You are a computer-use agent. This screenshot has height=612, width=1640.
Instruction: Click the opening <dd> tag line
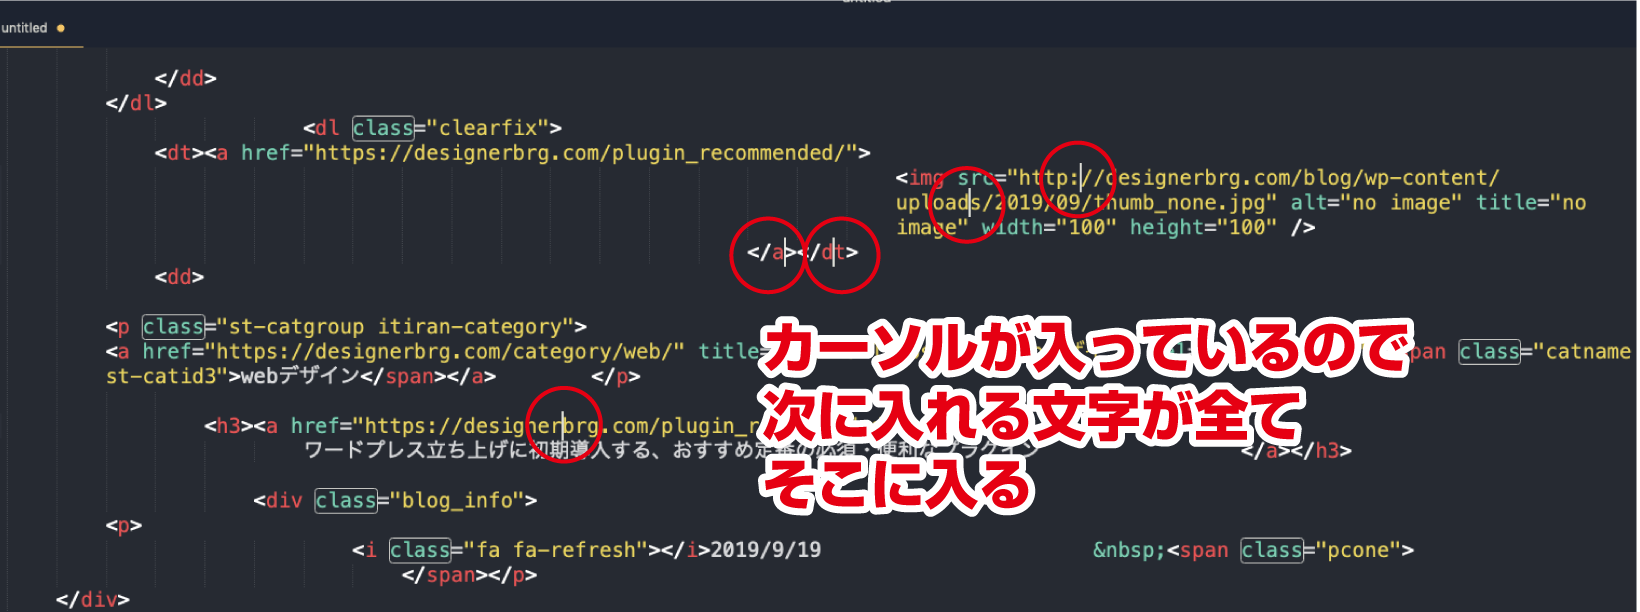(179, 277)
